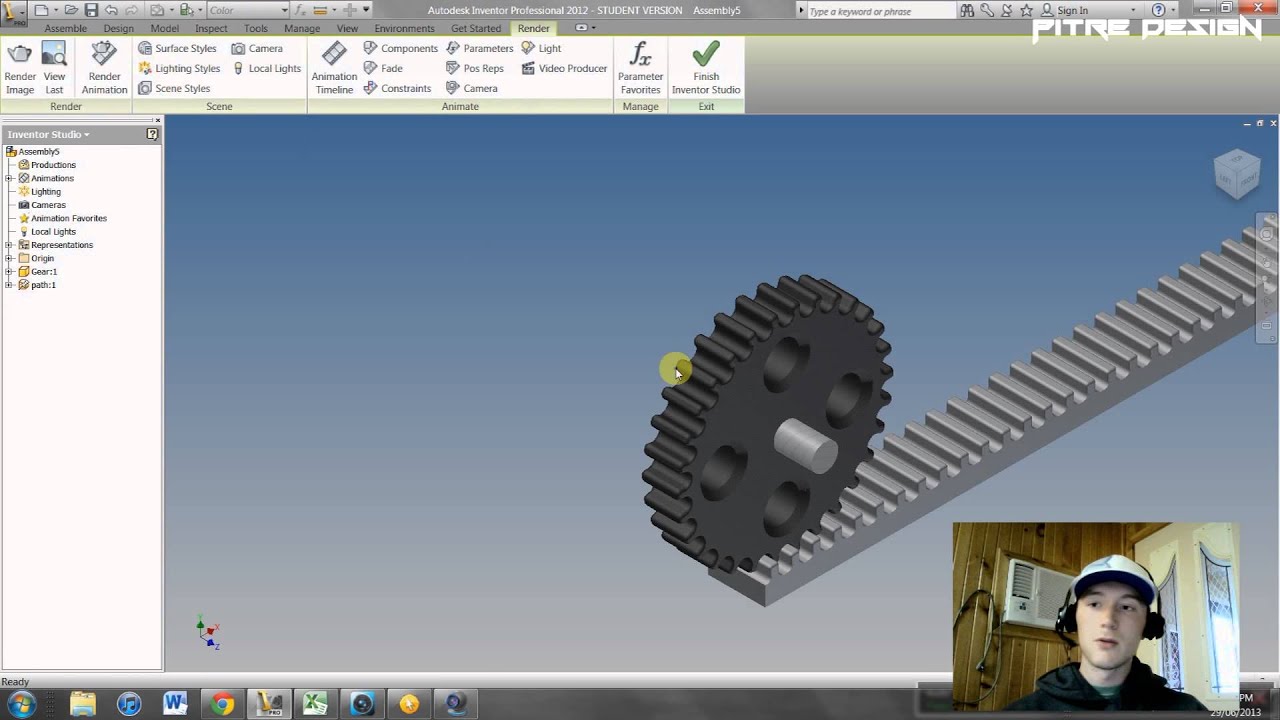The image size is (1280, 720).
Task: Switch to the View tab
Action: coord(347,28)
